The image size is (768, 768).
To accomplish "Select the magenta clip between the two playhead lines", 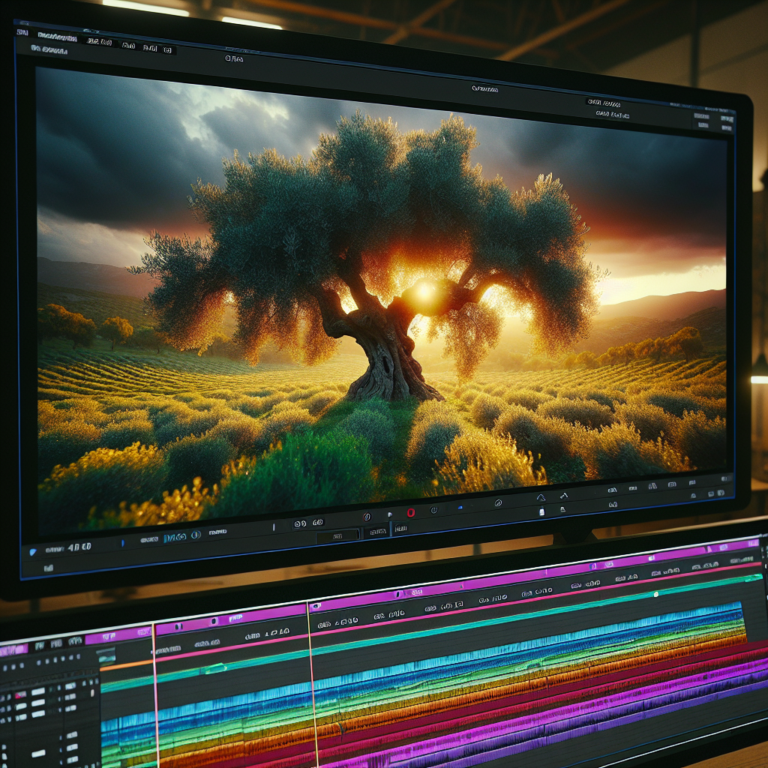I will pyautogui.click(x=231, y=621).
